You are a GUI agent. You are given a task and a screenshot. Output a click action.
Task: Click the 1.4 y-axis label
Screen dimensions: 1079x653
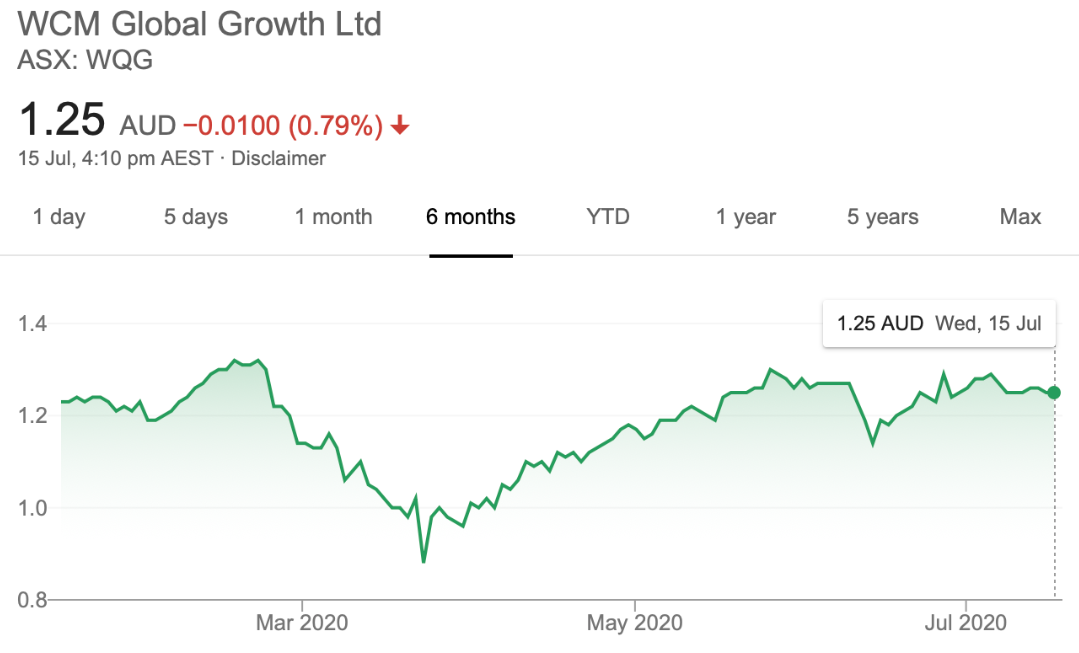(35, 324)
